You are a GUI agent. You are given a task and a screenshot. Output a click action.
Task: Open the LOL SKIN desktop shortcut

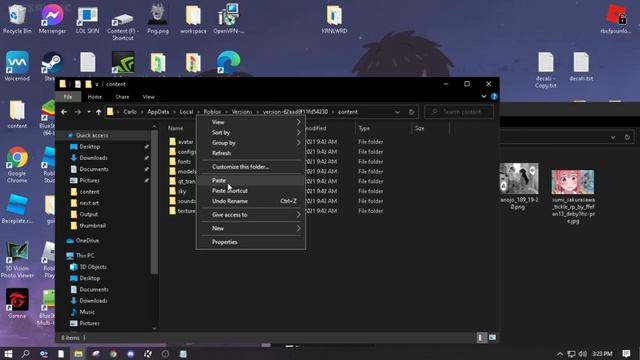point(87,19)
